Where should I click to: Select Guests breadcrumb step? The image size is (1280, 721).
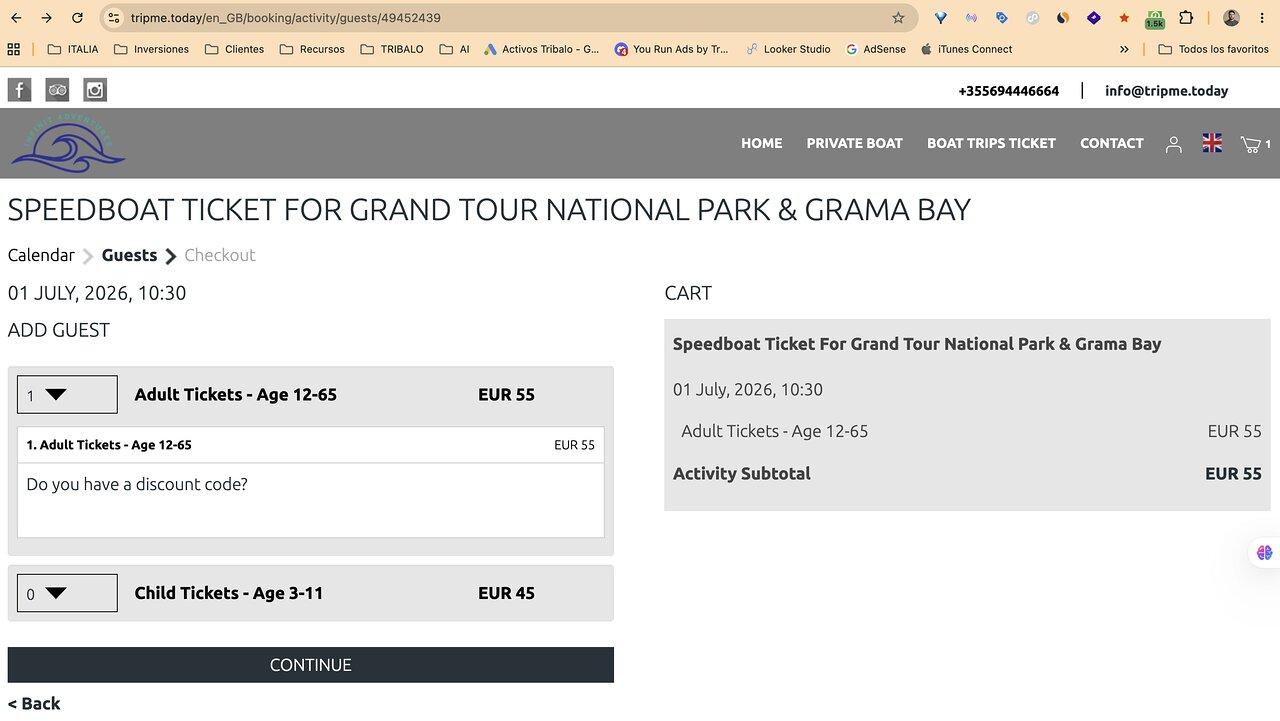tap(129, 255)
